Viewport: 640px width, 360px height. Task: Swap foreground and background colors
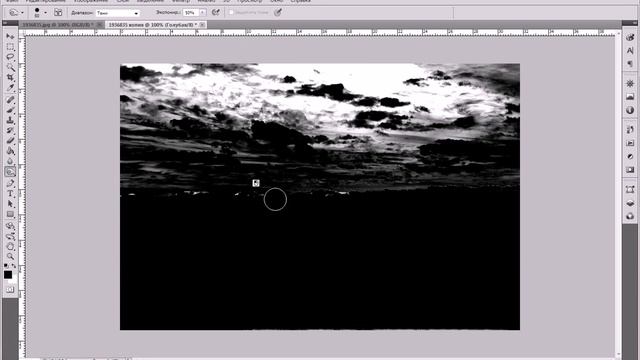[x=14, y=266]
